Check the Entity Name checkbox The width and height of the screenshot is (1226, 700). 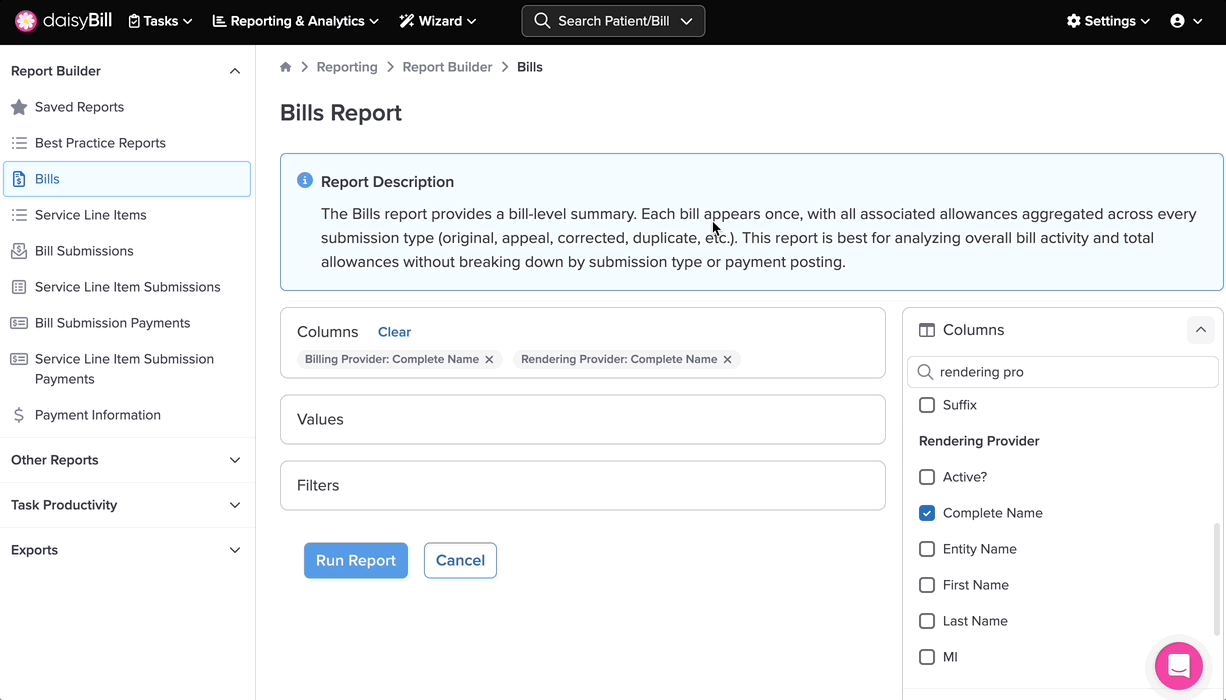(927, 549)
